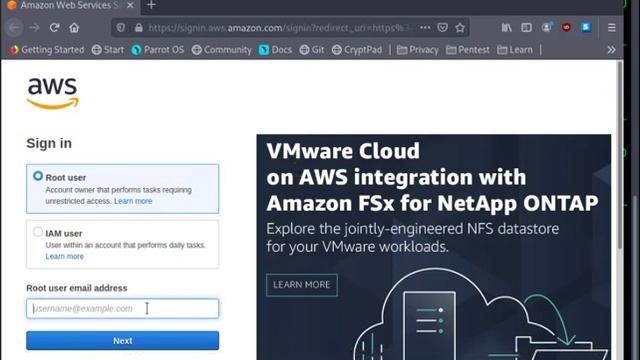
Task: Open Learn more link under IAM user
Action: (x=64, y=256)
